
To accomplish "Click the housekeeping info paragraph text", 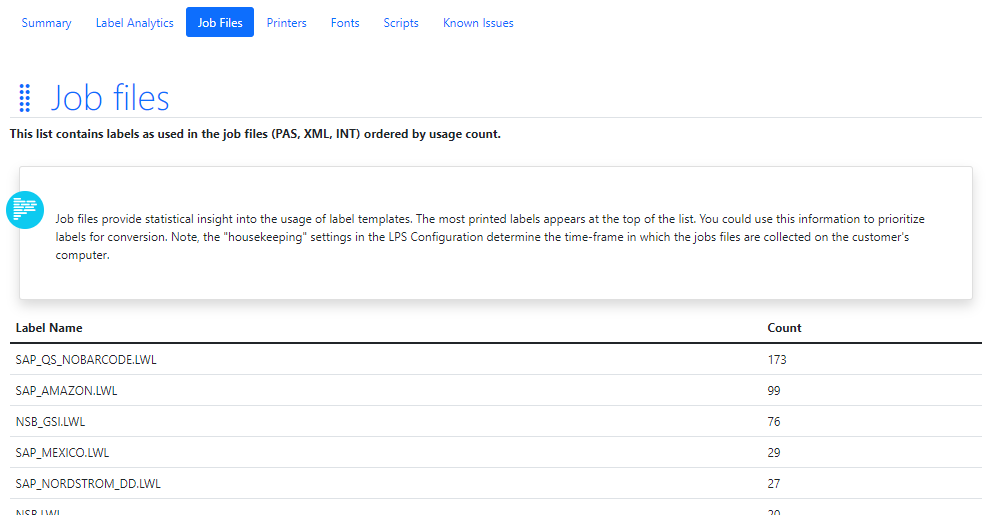I will point(490,237).
